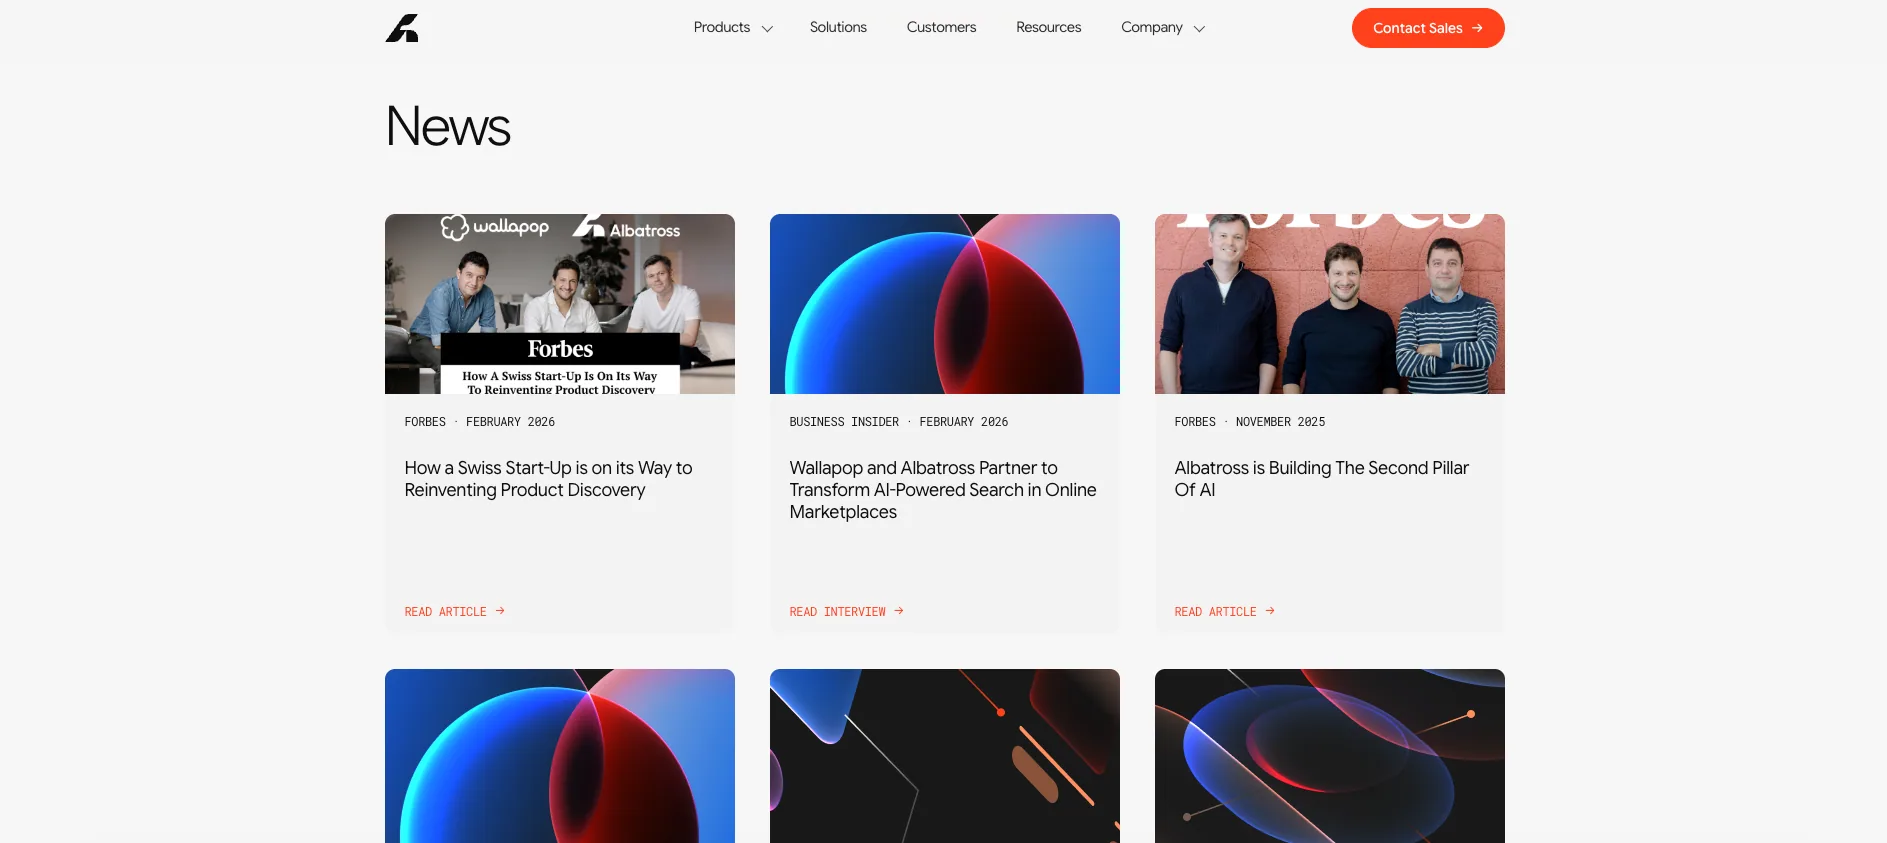Click arrow icon beside Swiss Start-Up Read Article
The width and height of the screenshot is (1887, 843).
coord(500,611)
